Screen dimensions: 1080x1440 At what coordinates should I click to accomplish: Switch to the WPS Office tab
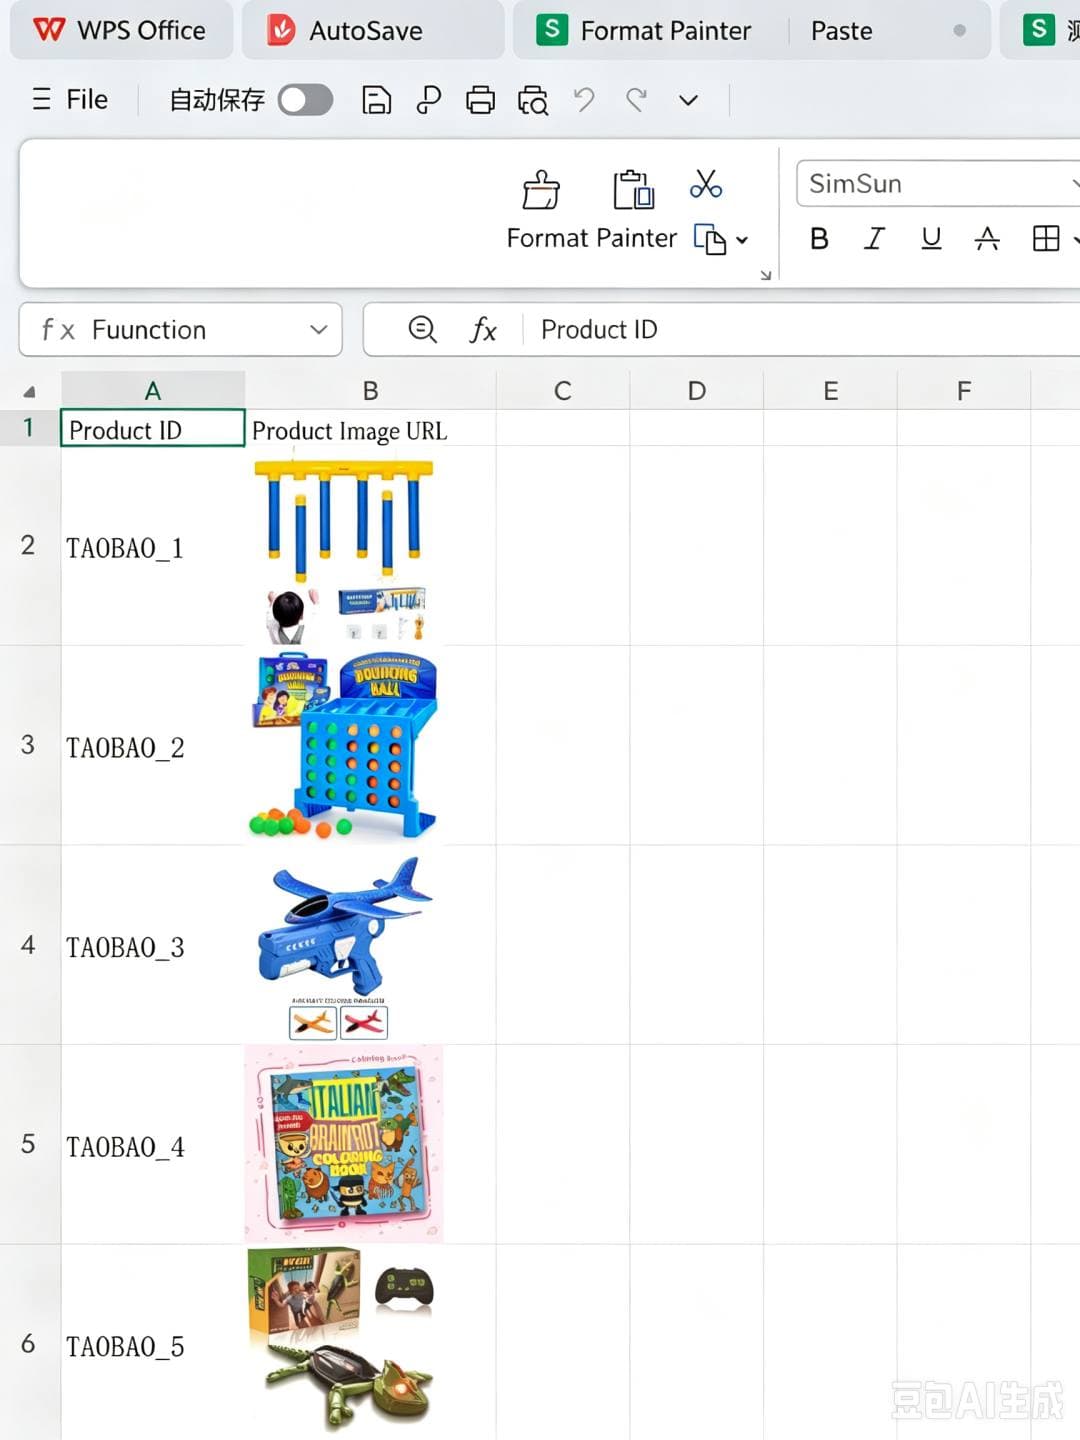[x=121, y=30]
